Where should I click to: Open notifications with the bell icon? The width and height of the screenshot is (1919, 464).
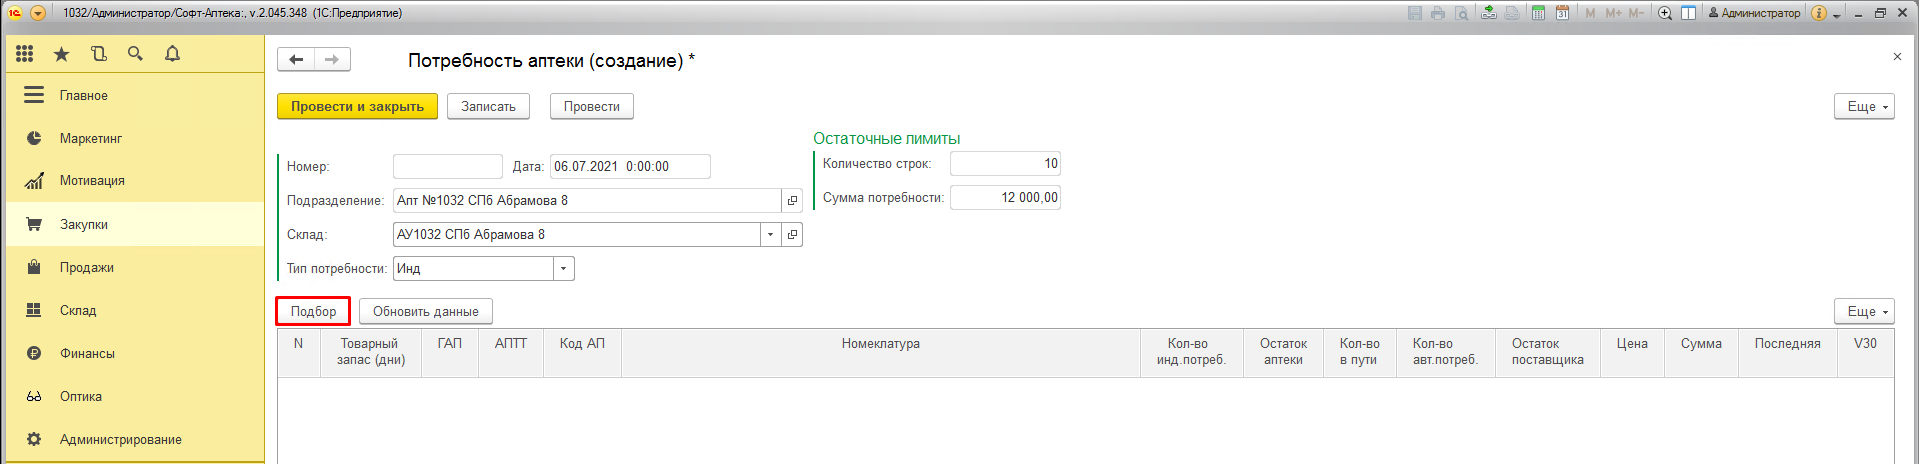click(x=173, y=54)
